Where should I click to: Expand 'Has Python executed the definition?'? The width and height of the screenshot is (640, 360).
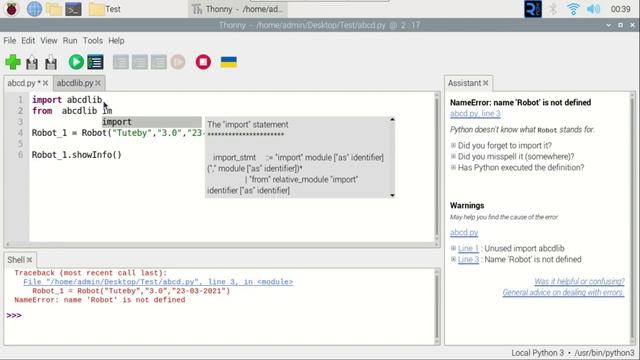tap(453, 167)
